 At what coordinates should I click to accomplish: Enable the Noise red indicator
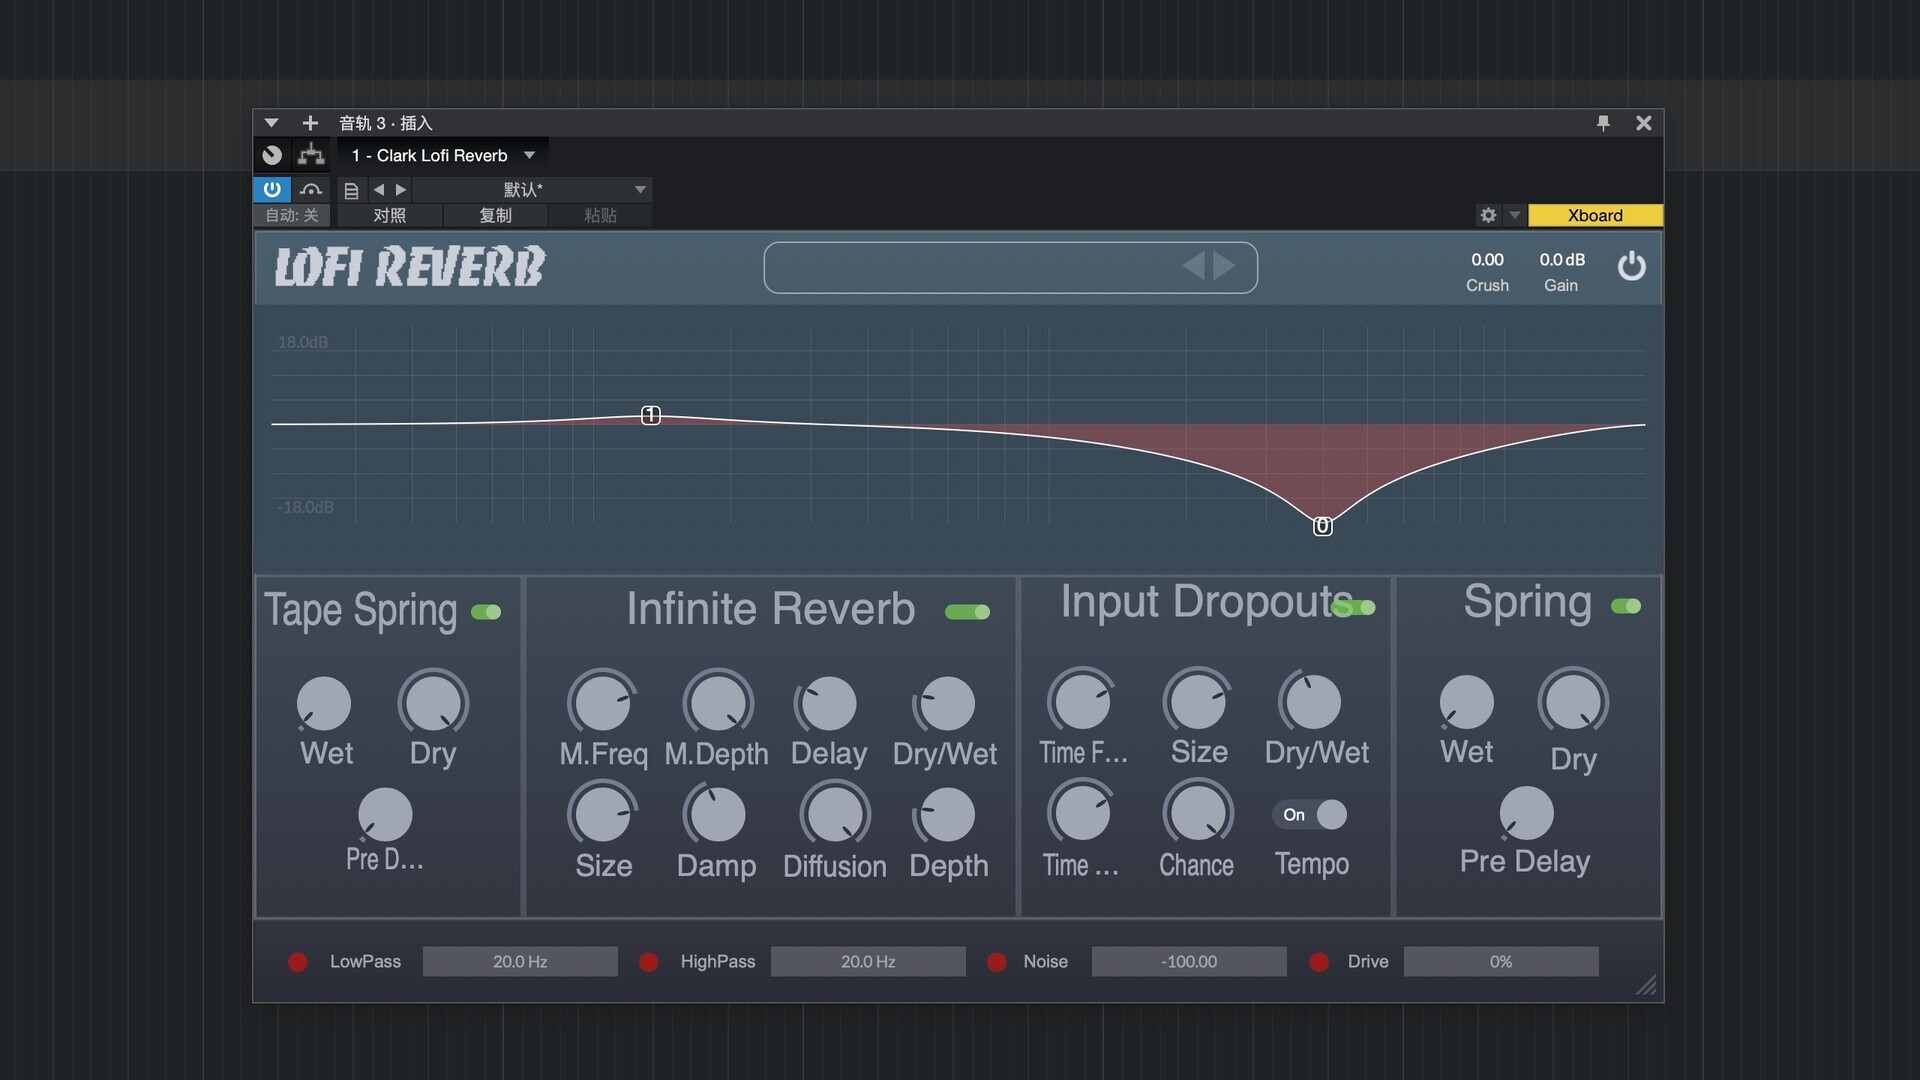[996, 962]
